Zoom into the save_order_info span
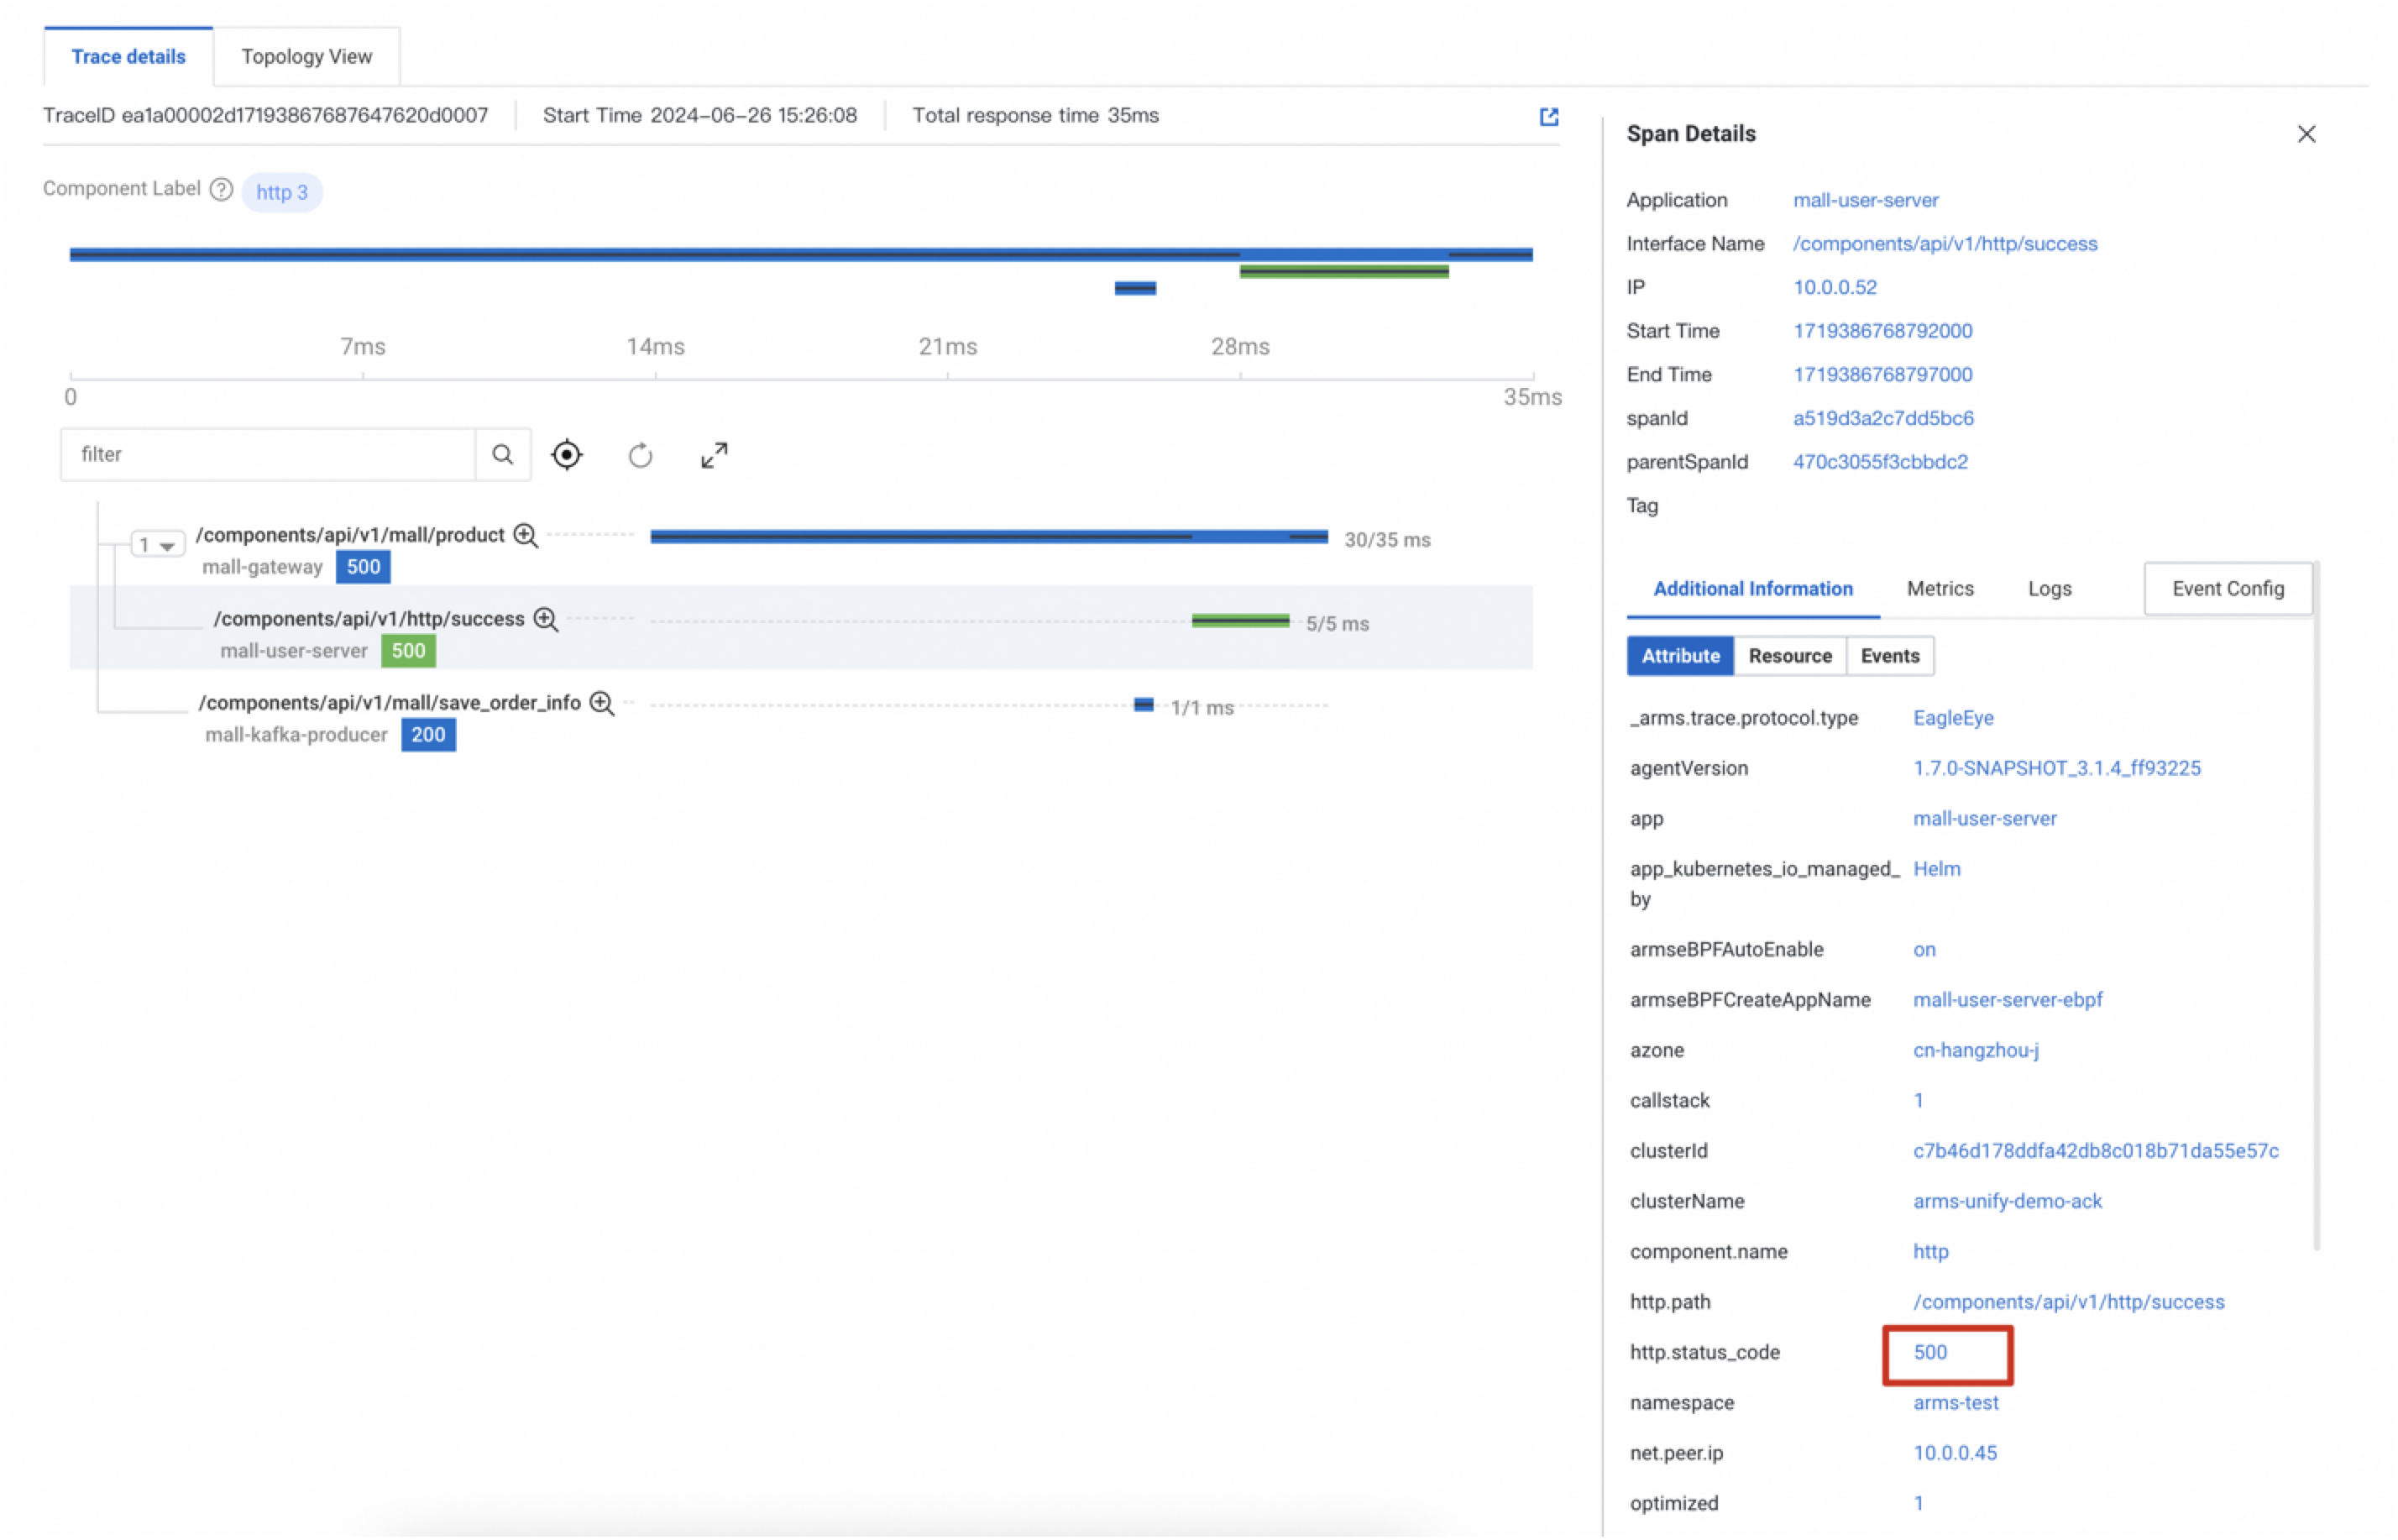 click(602, 704)
